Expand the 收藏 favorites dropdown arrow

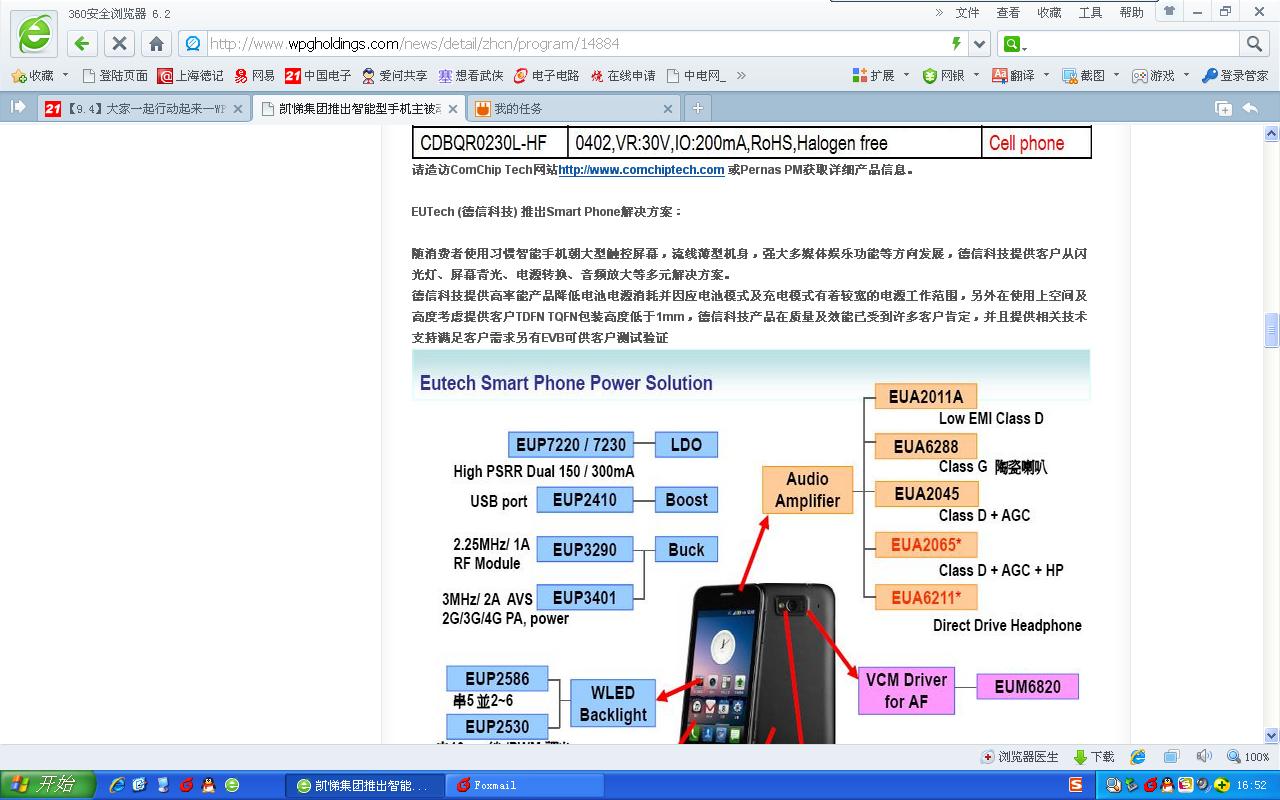pyautogui.click(x=66, y=75)
